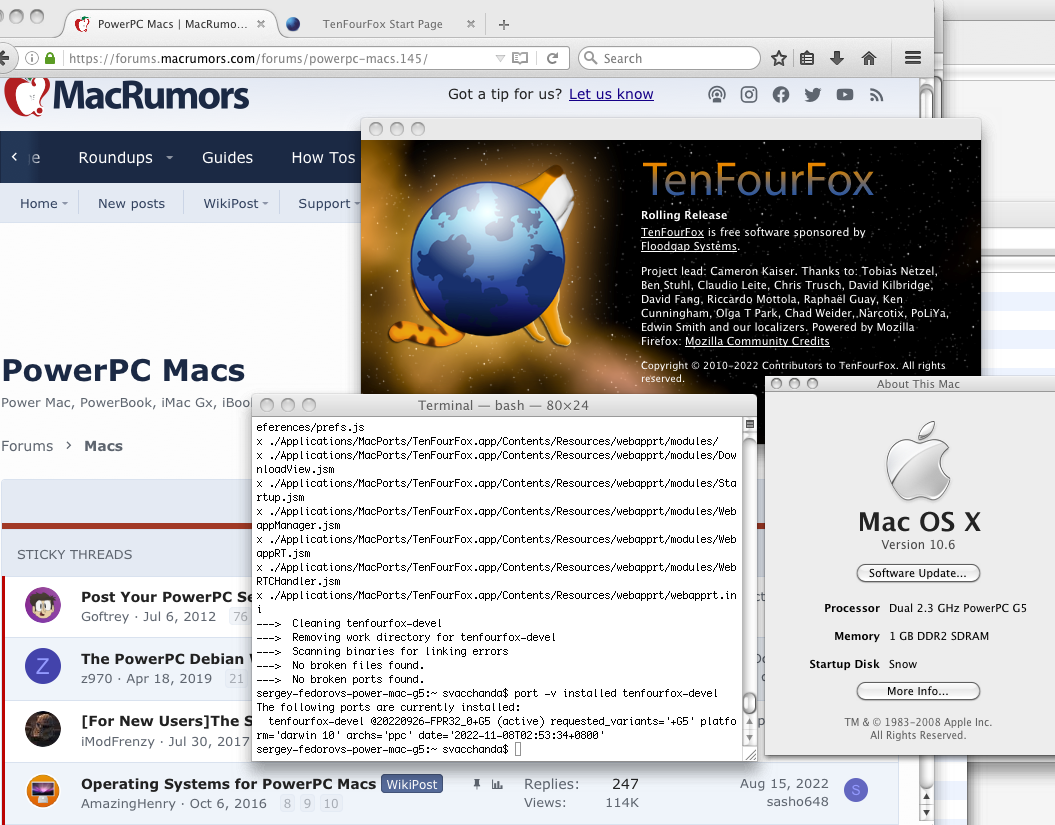Open MacRumors podcast icon
Viewport: 1055px width, 825px height.
click(717, 95)
